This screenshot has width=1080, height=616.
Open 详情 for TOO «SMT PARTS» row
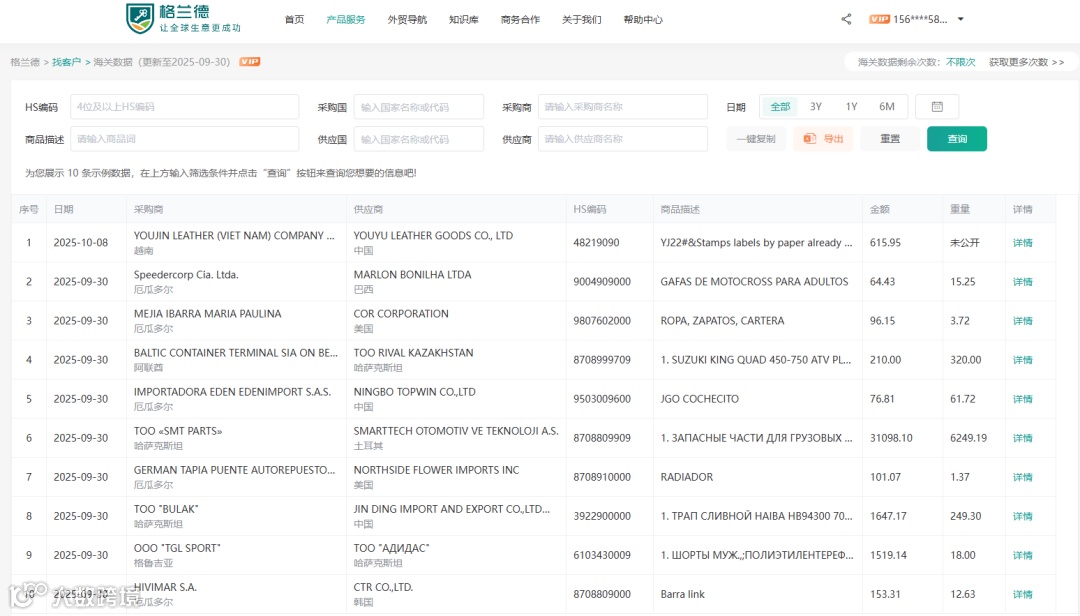tap(1022, 438)
